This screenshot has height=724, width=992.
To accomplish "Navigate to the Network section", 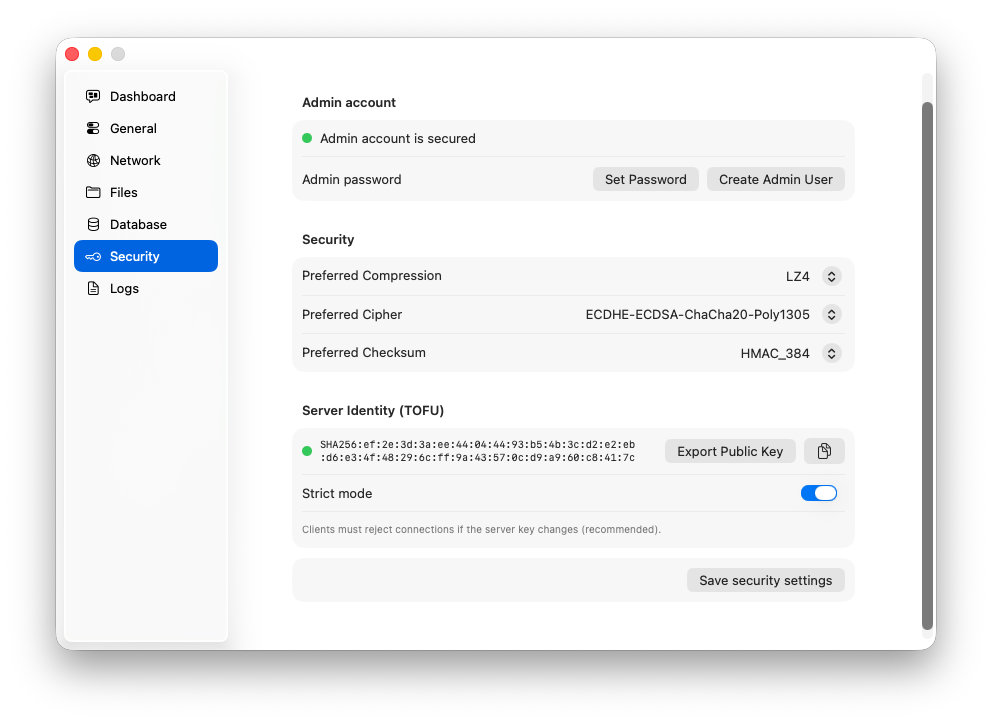I will [135, 160].
